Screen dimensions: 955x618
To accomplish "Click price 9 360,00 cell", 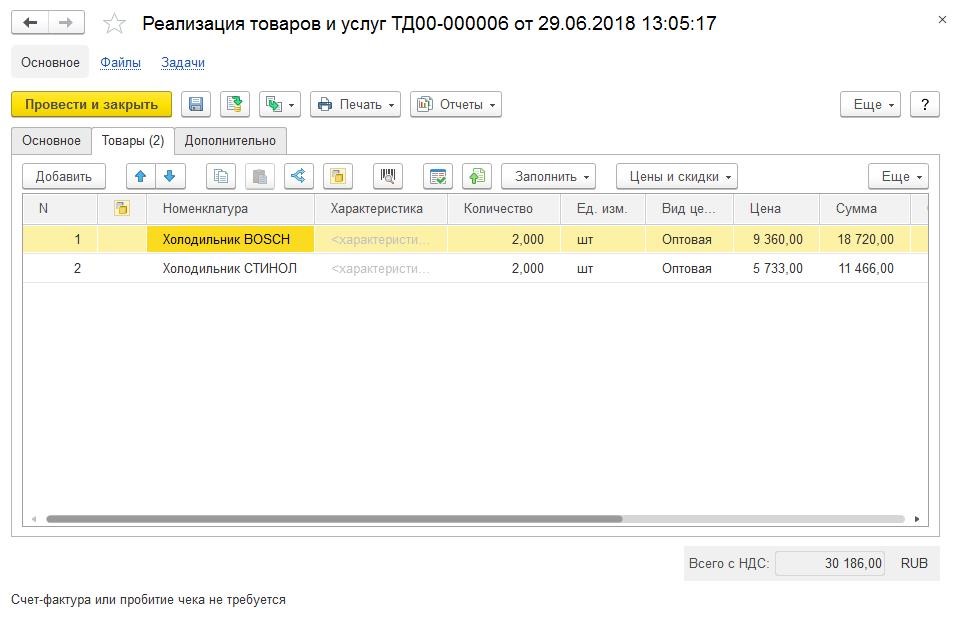I will click(x=777, y=239).
